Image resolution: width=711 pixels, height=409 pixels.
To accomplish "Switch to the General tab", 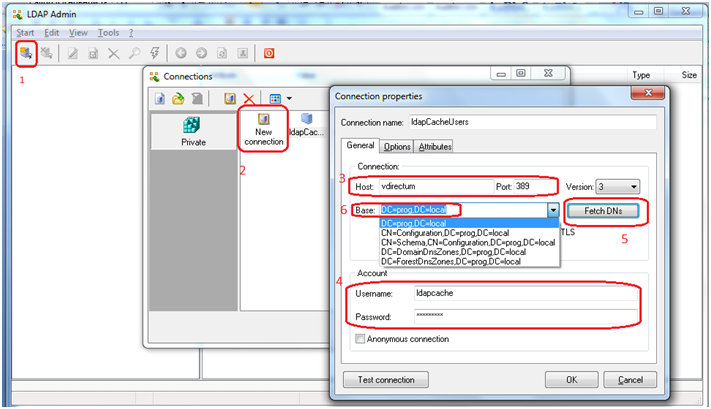I will (360, 146).
